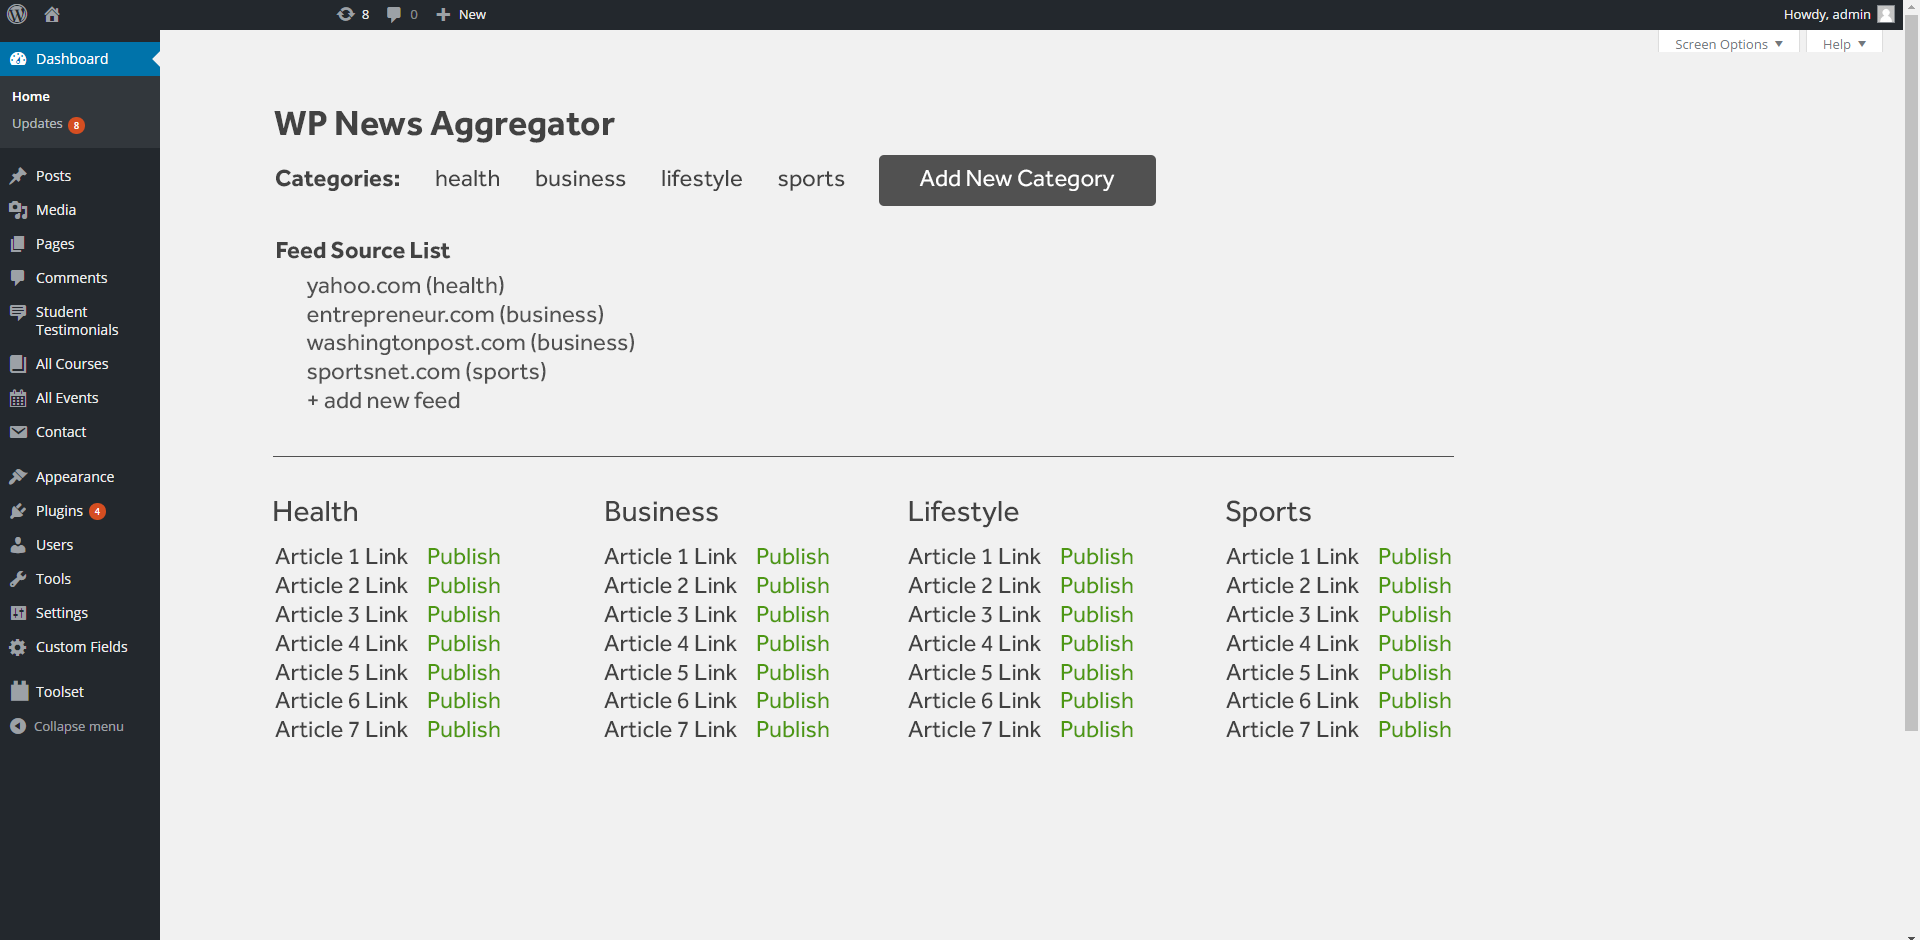Viewport: 1920px width, 940px height.
Task: Click the page vertical scrollbar
Action: [x=1911, y=400]
